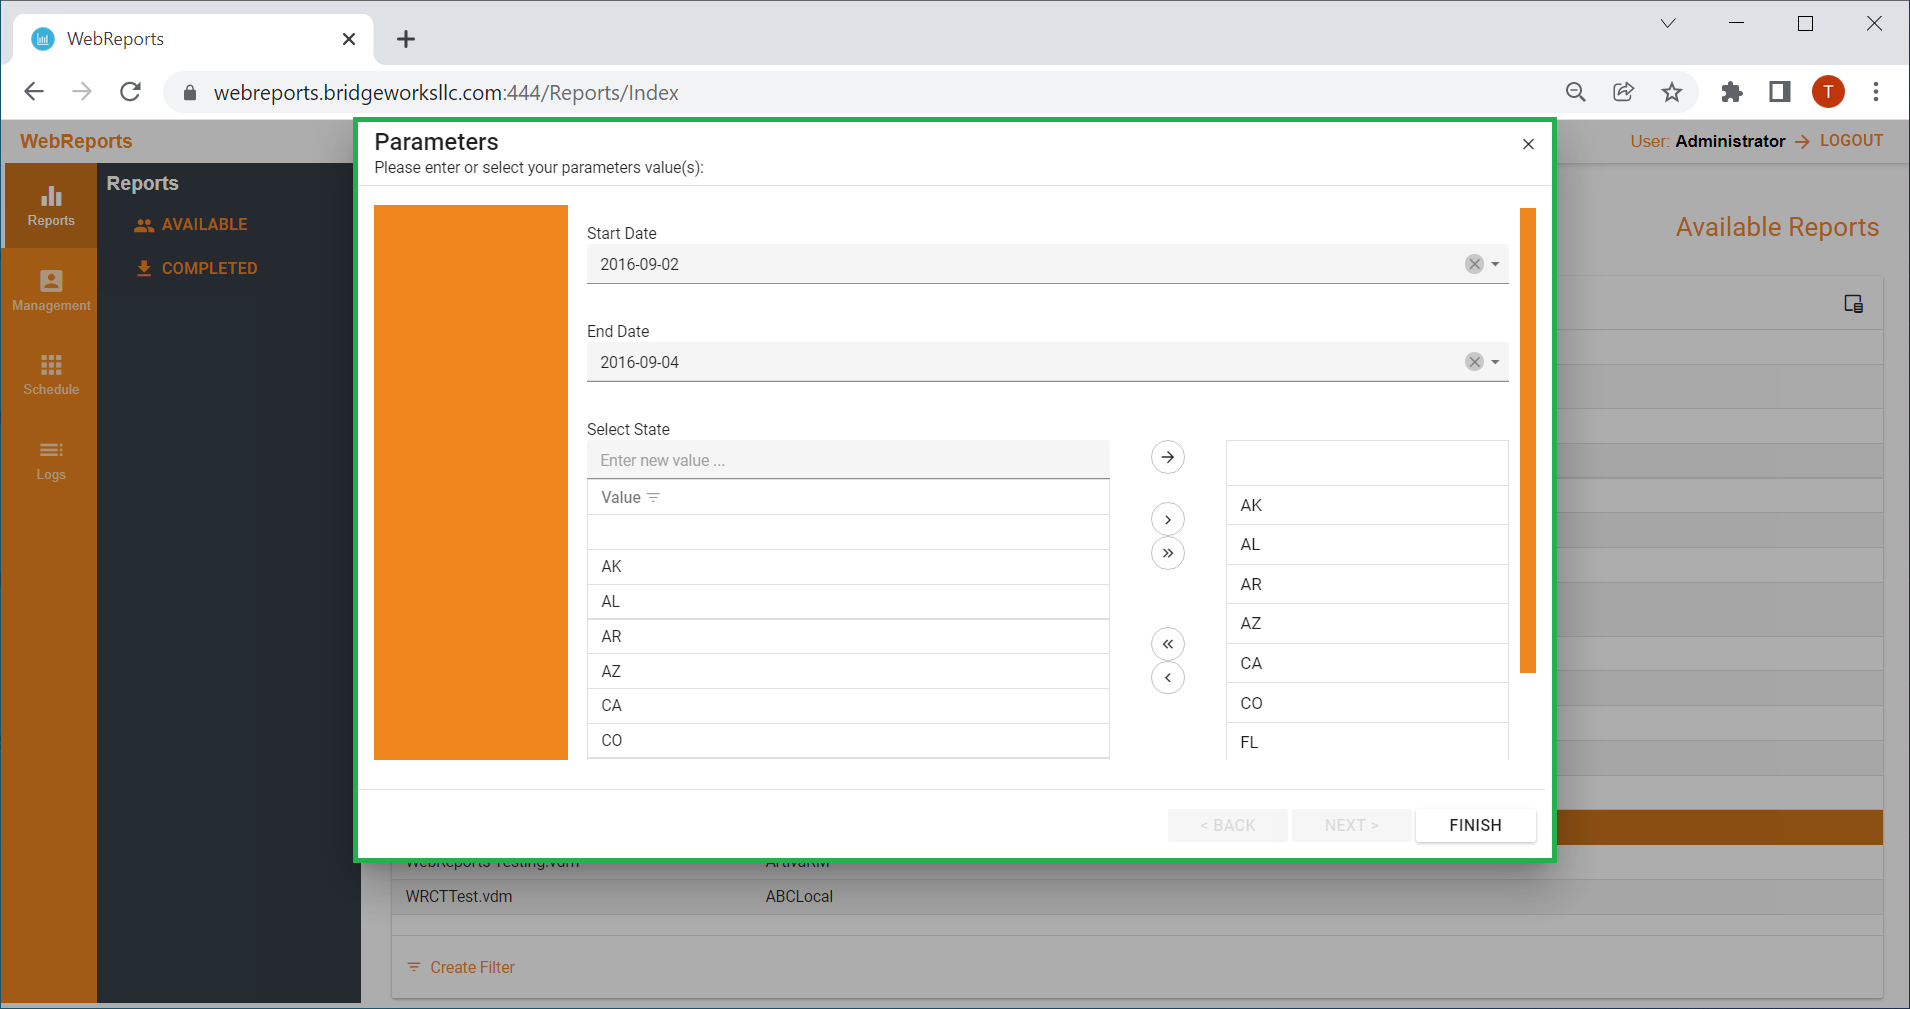Open the browser zoom indicator
This screenshot has height=1009, width=1910.
[x=1575, y=92]
